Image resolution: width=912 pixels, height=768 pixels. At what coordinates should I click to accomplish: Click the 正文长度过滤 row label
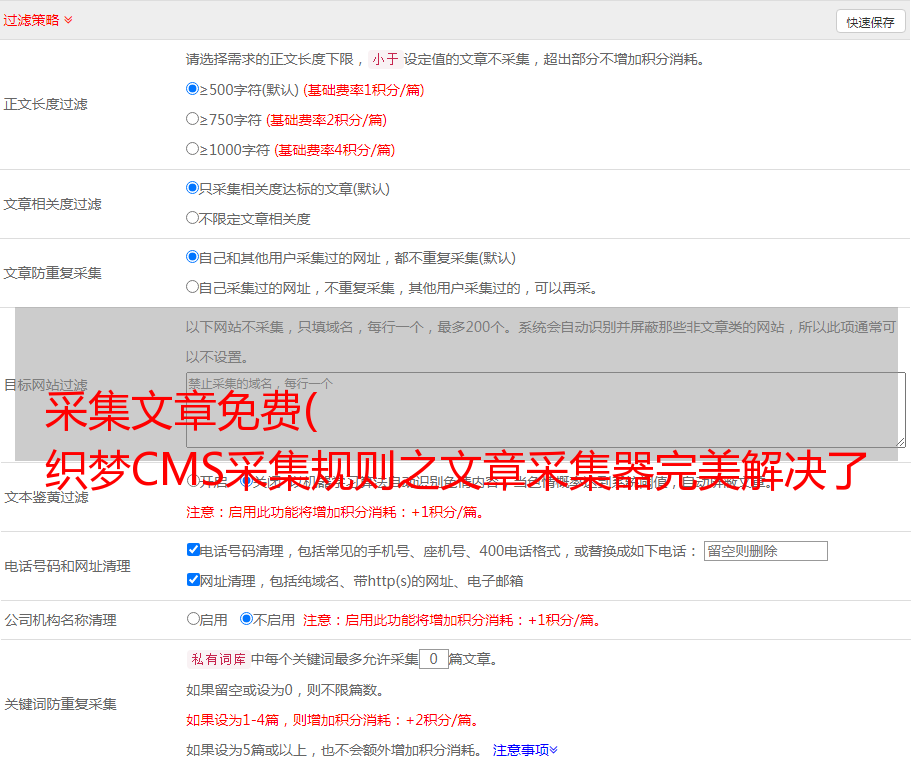[x=46, y=104]
